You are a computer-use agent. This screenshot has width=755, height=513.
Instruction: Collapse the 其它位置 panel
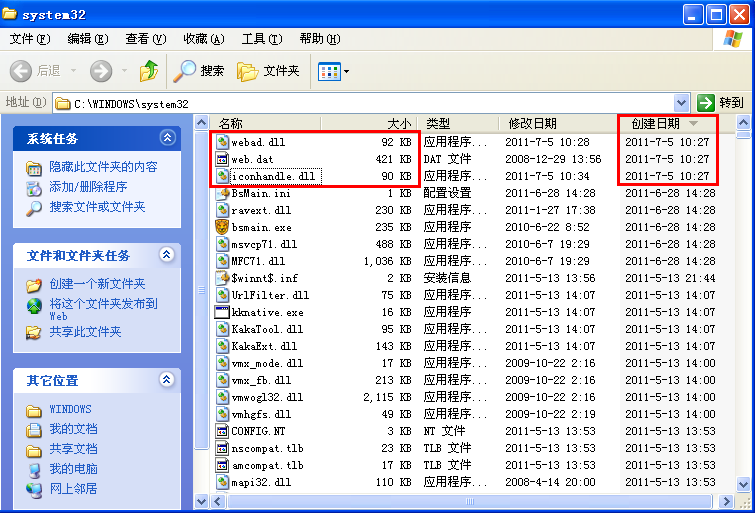(167, 380)
